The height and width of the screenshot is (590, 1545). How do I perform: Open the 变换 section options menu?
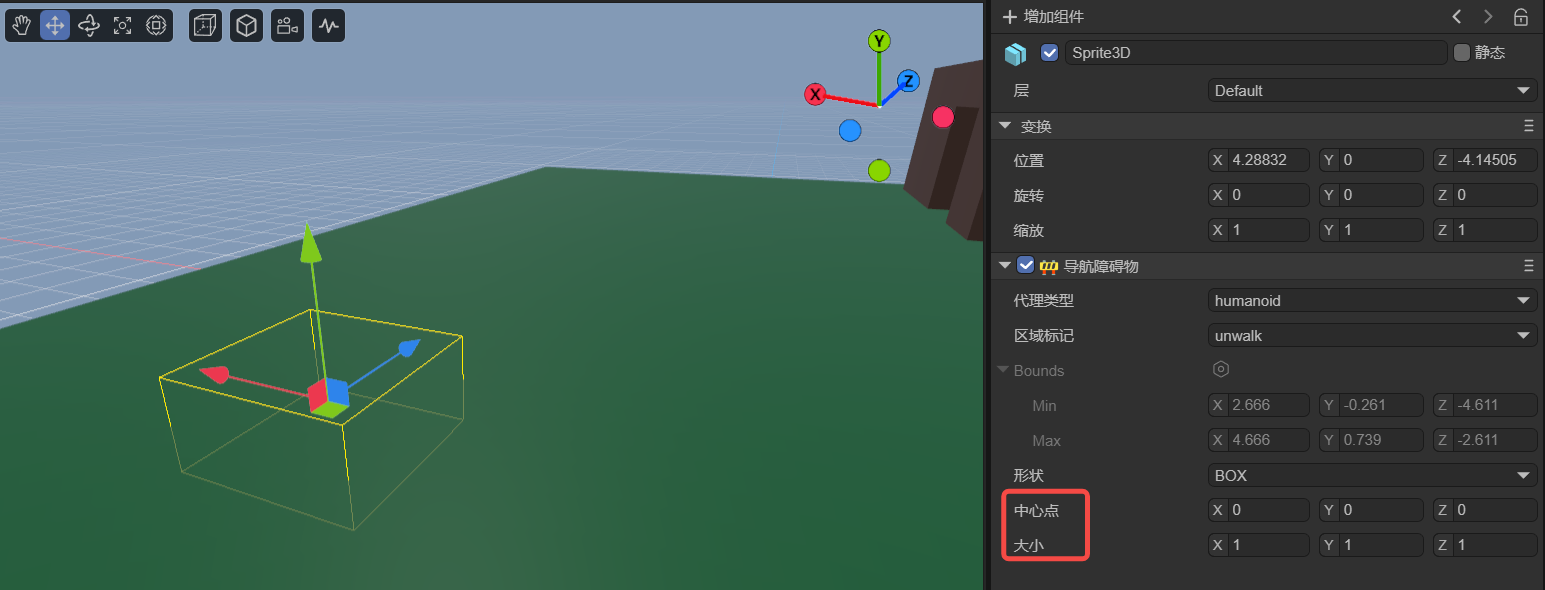click(1528, 126)
